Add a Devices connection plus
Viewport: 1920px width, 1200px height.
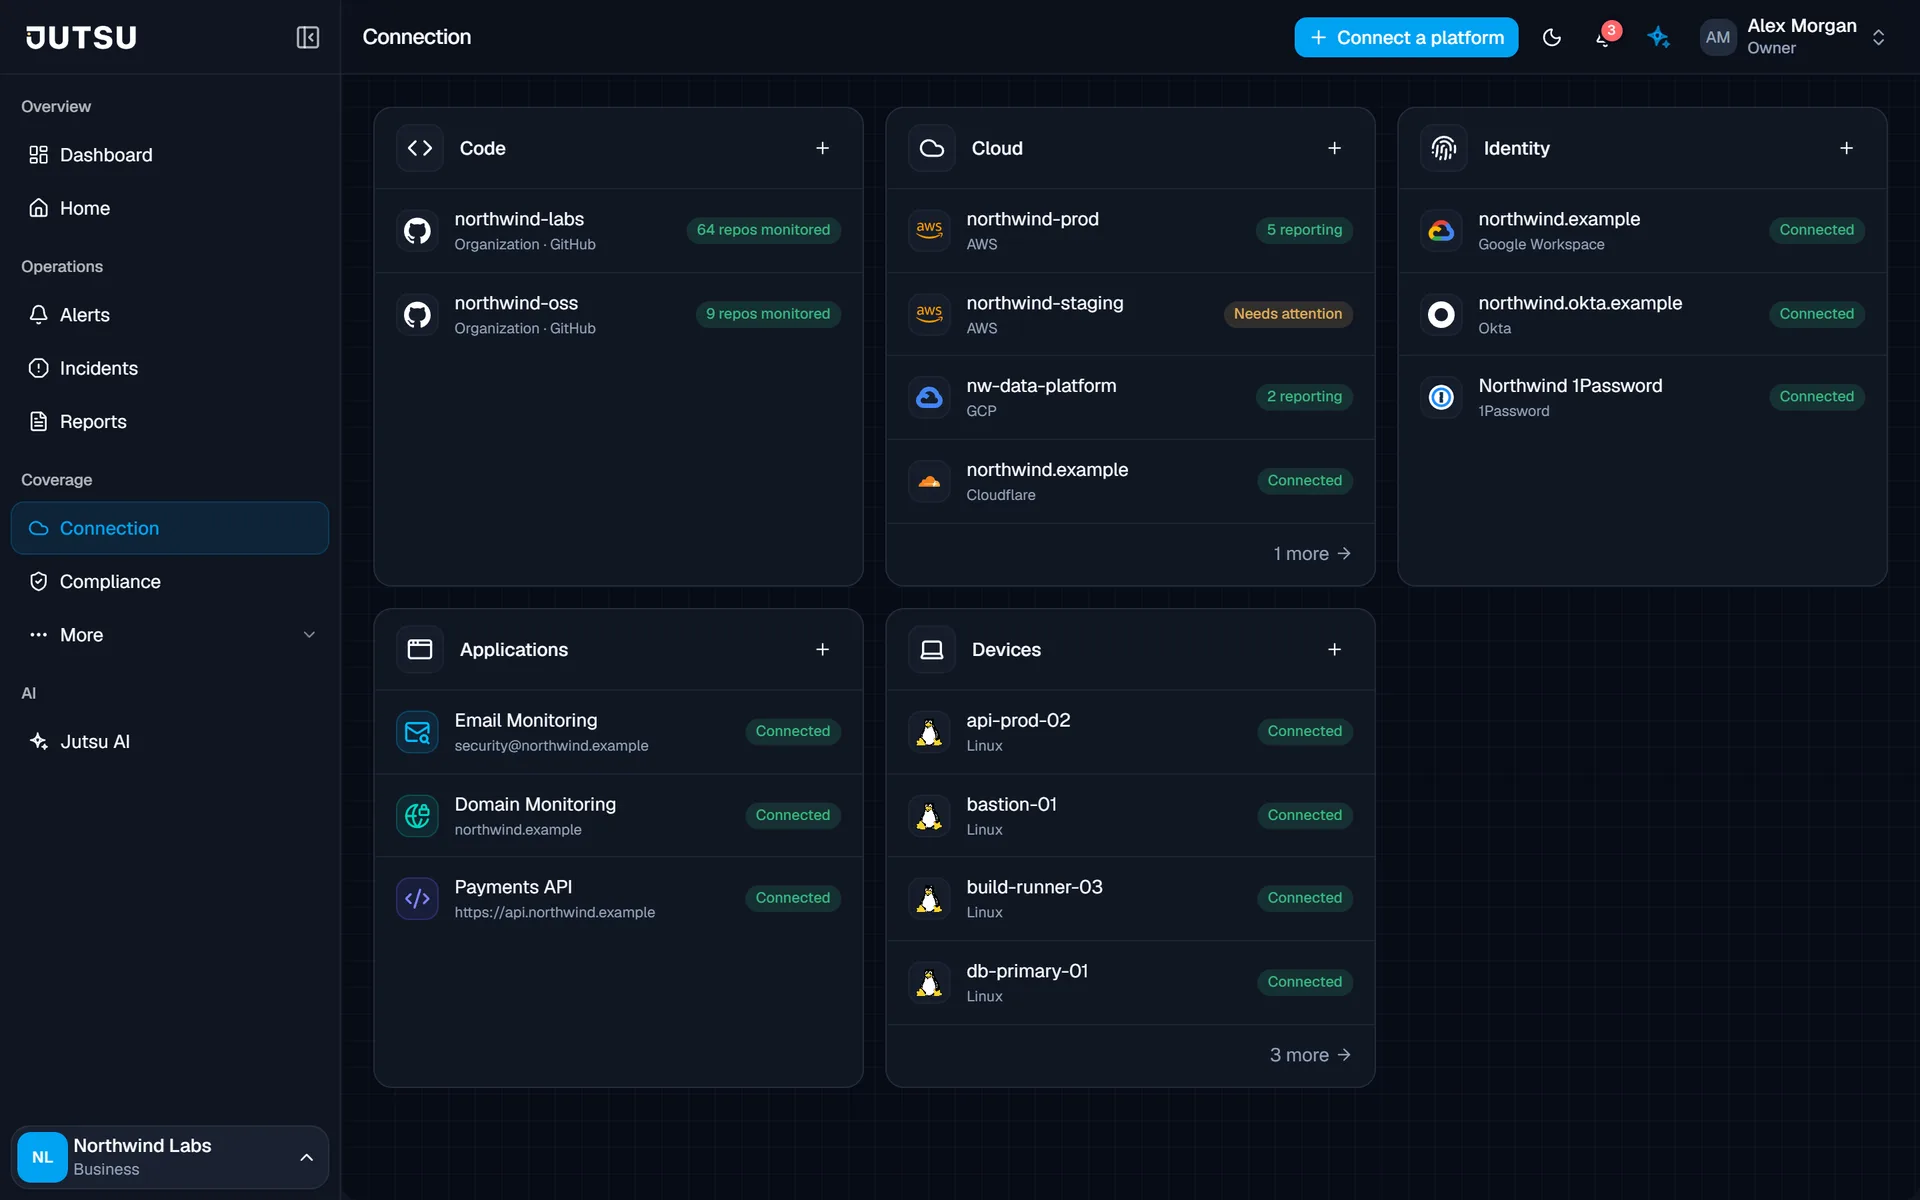click(x=1334, y=649)
